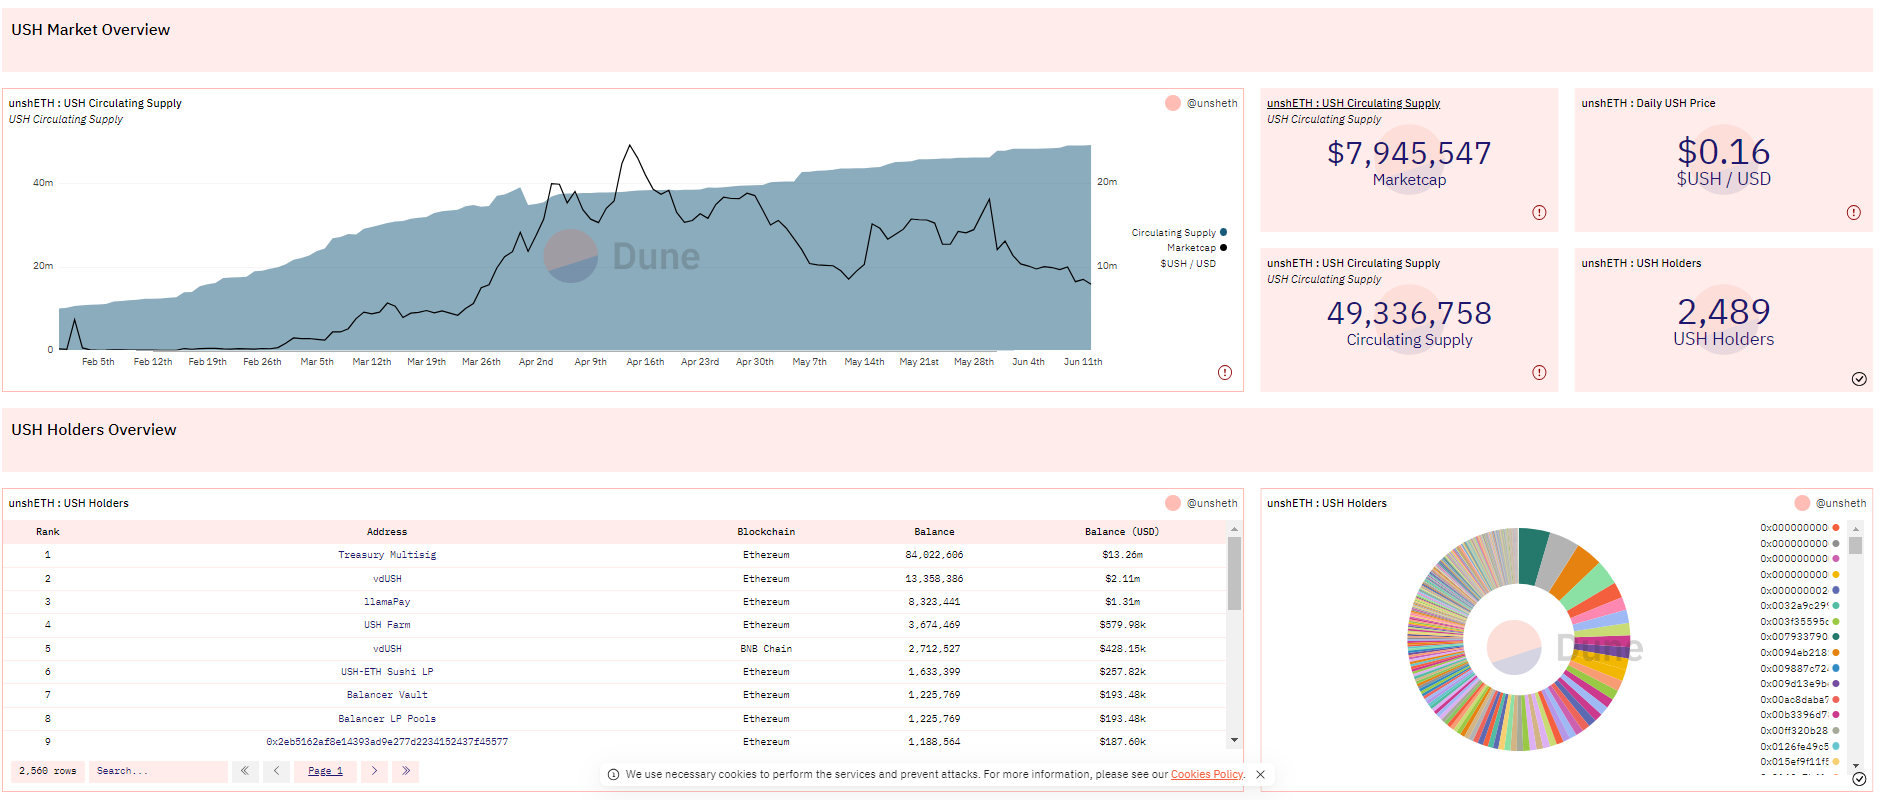This screenshot has width=1884, height=800.
Task: Click checkmark icon on USH Holders counter card
Action: click(1859, 379)
